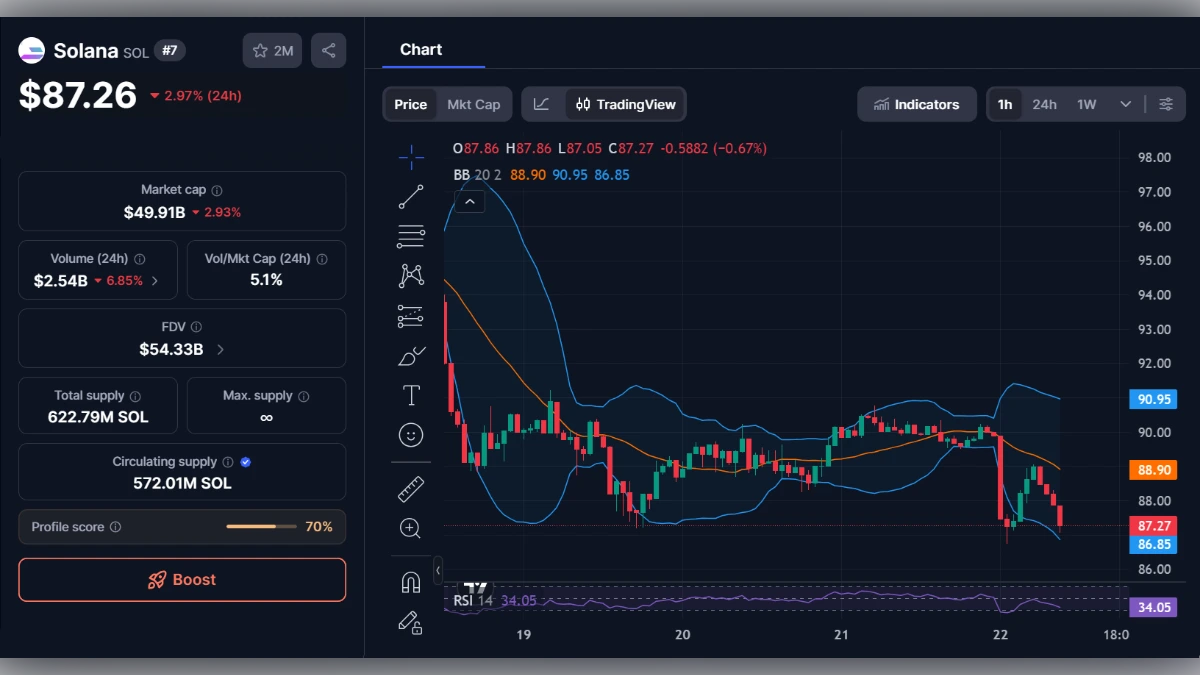
Task: Open the Indicators panel
Action: [x=916, y=103]
